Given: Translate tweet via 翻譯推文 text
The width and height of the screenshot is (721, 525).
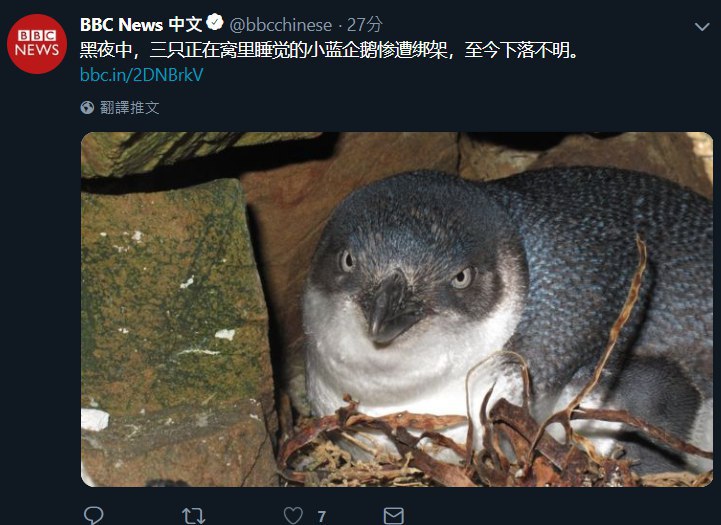Looking at the screenshot, I should (130, 108).
